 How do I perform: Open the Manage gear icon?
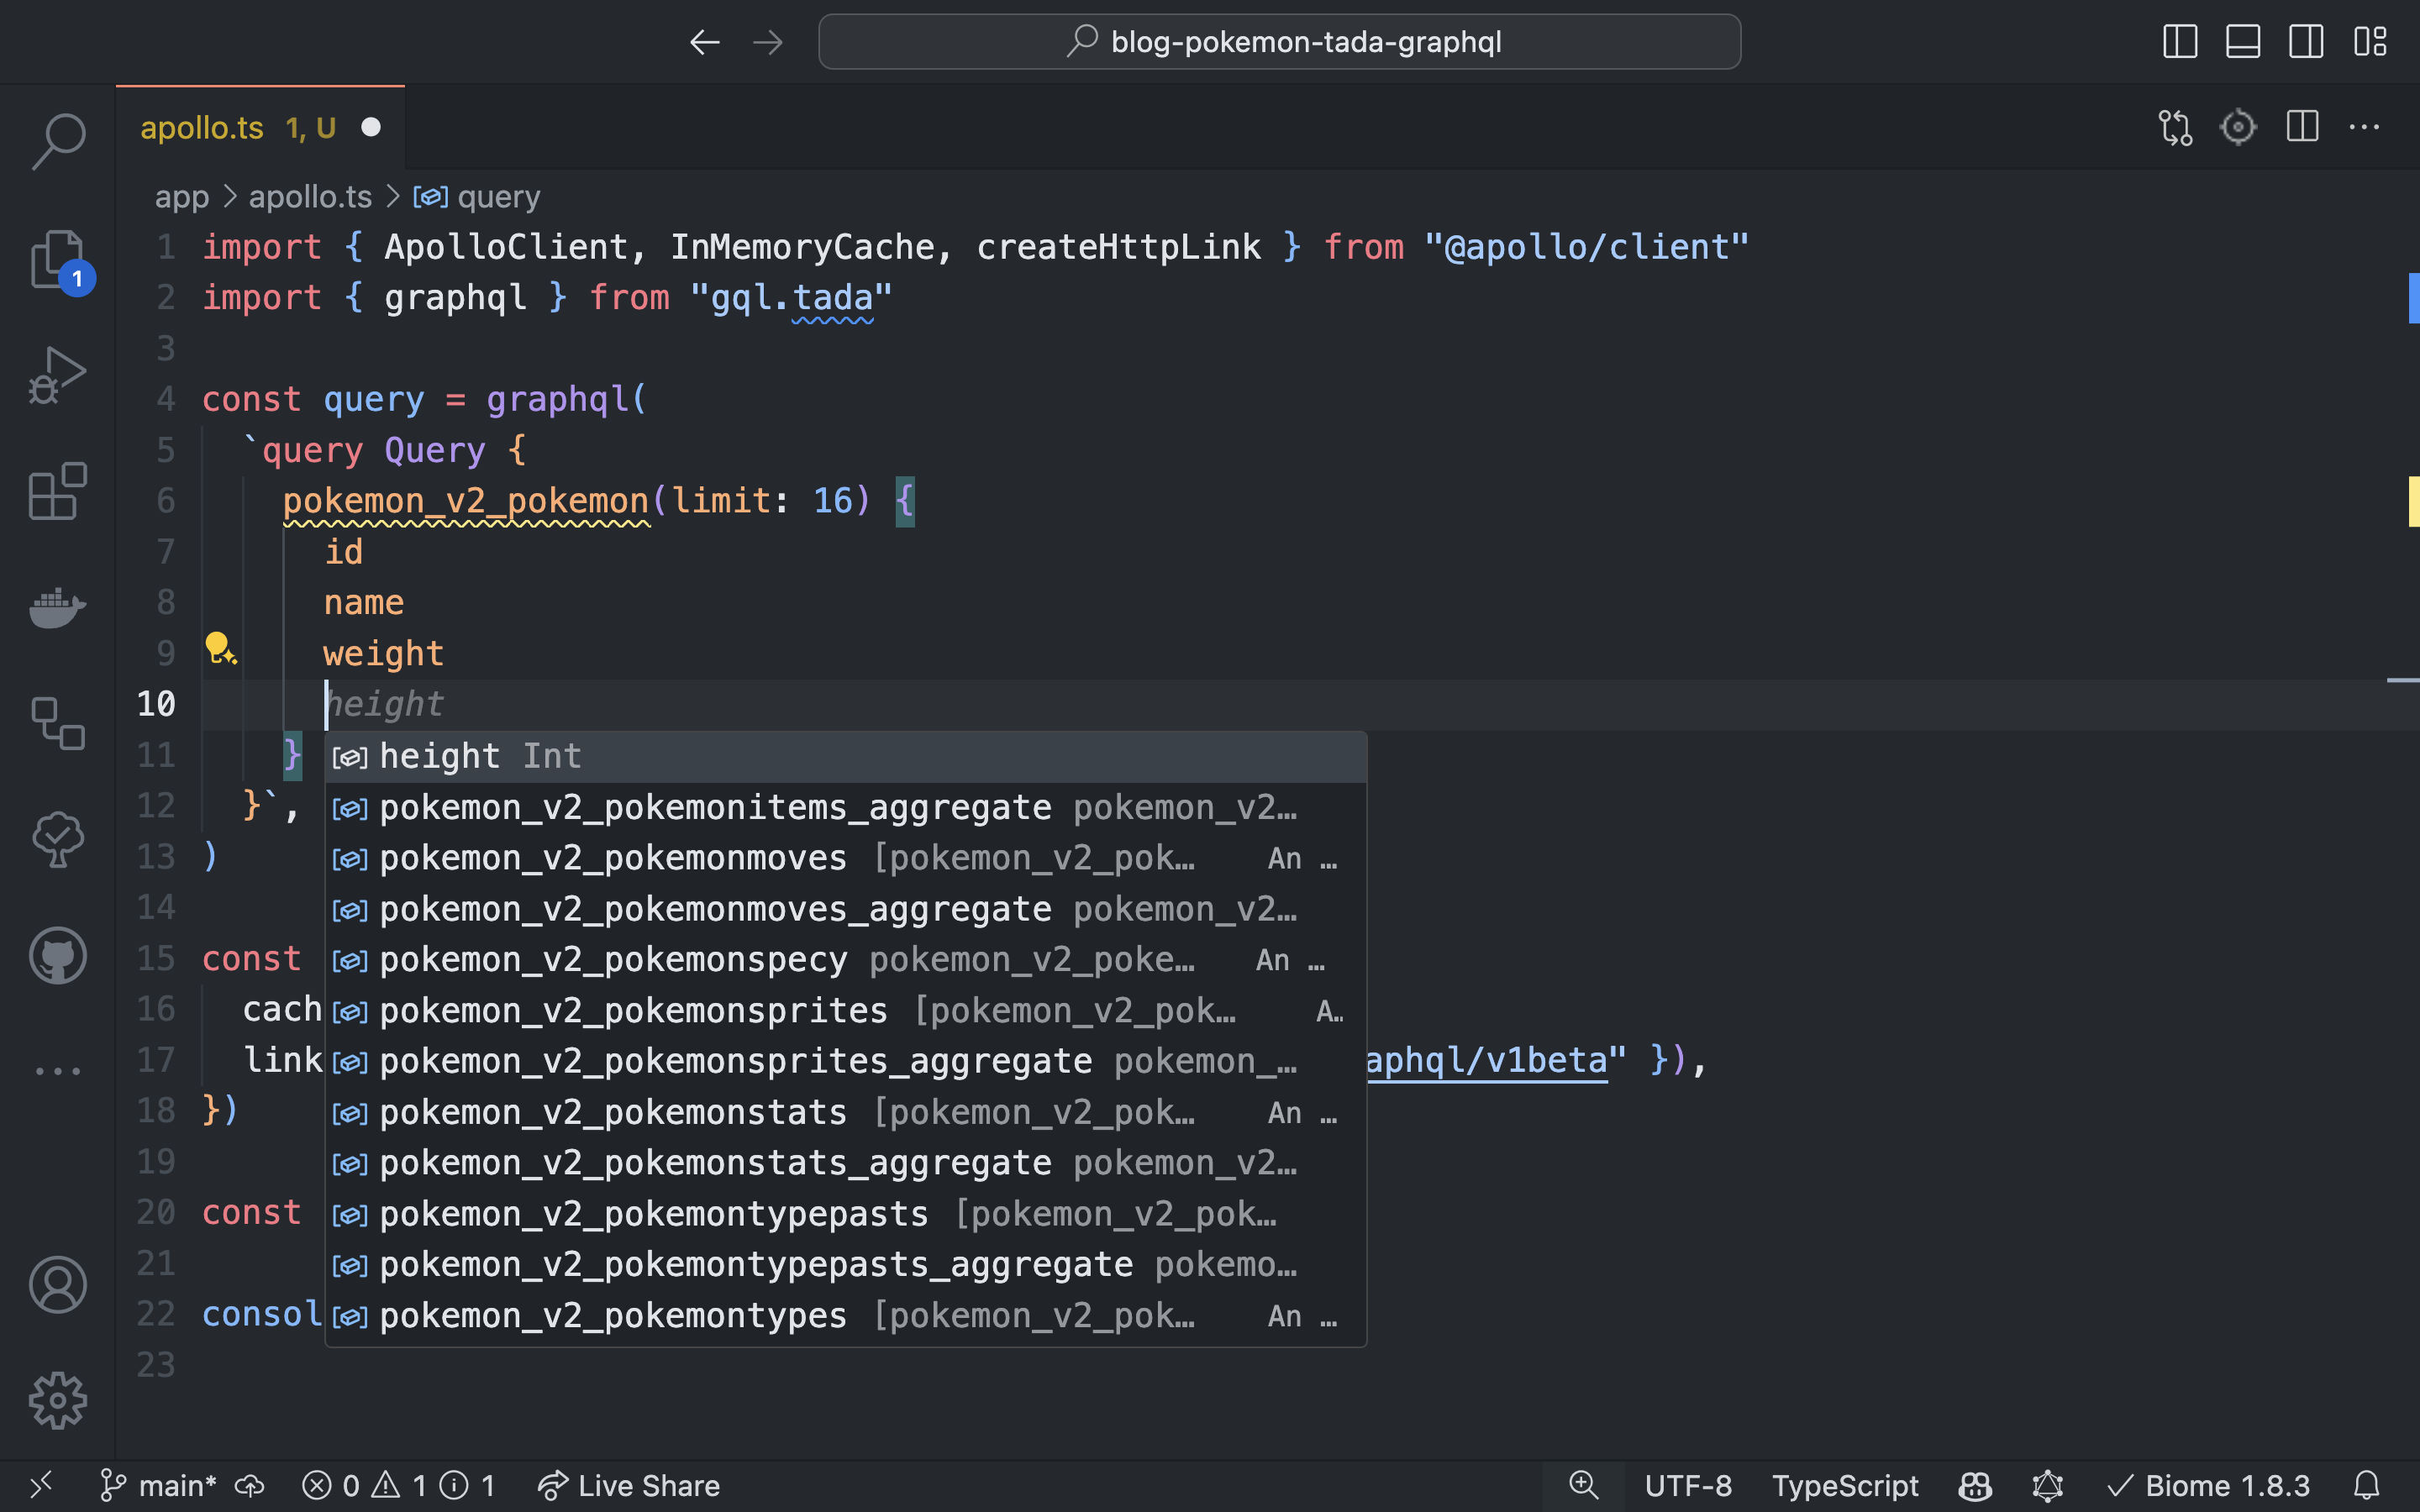[58, 1400]
